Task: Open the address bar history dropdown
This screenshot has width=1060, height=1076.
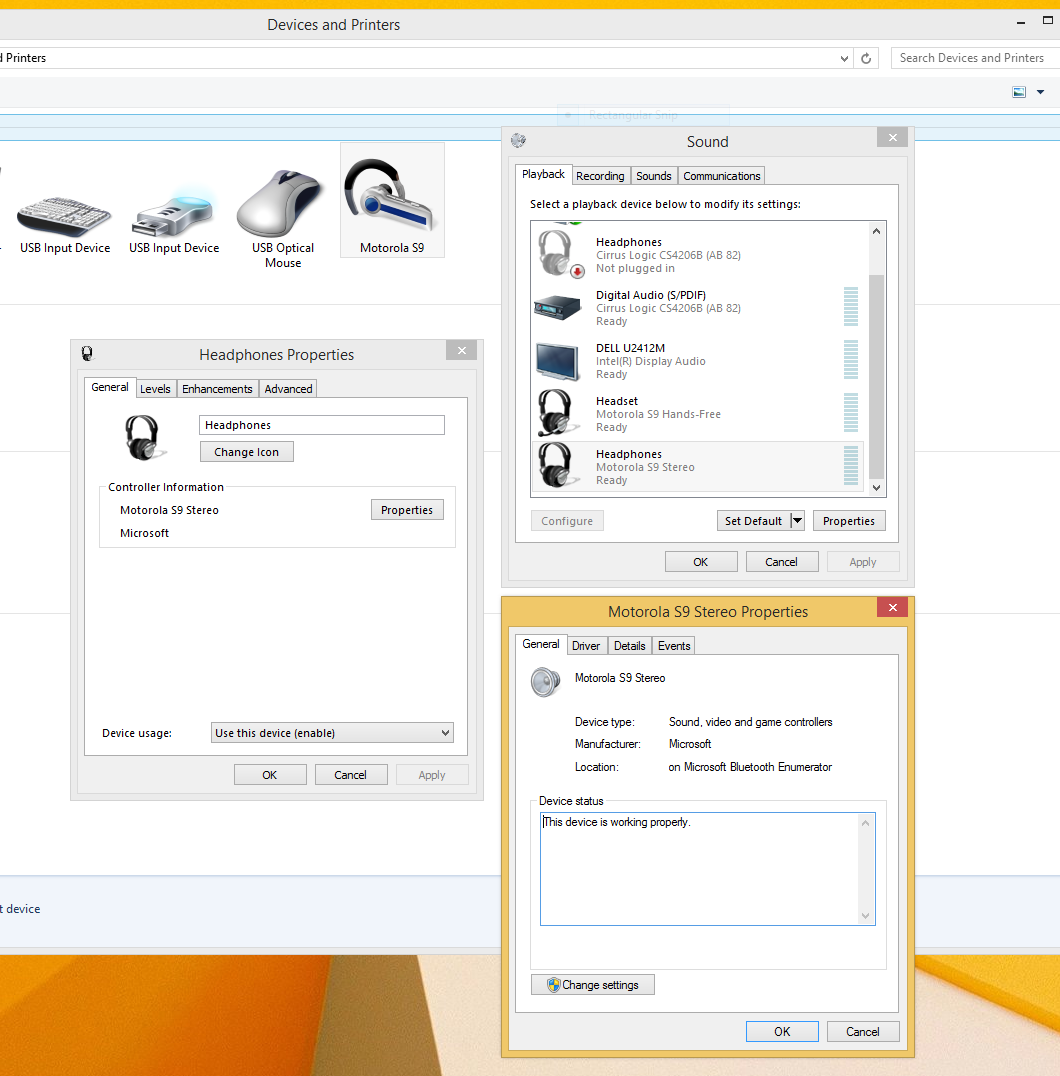Action: [845, 58]
